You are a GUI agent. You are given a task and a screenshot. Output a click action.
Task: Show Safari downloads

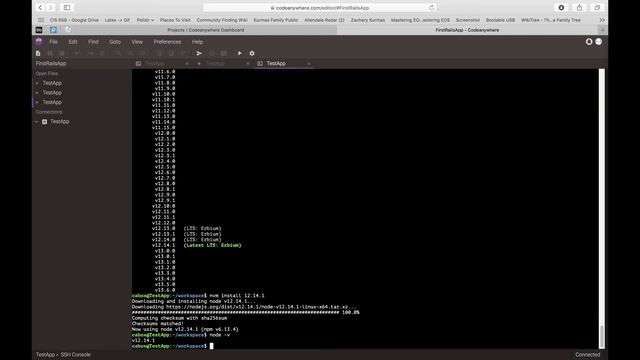point(561,7)
